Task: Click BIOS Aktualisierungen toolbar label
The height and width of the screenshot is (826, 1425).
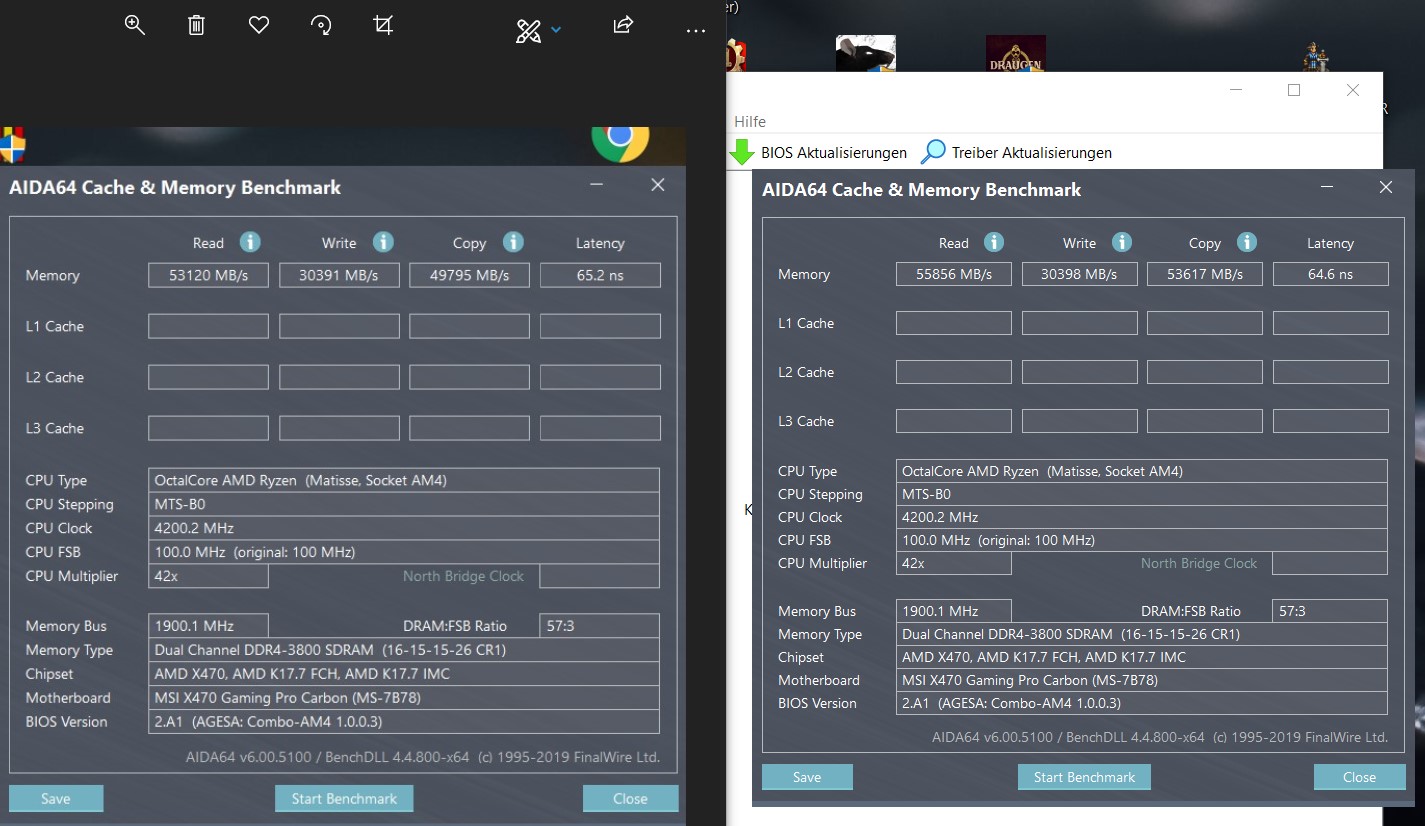Action: click(x=834, y=153)
